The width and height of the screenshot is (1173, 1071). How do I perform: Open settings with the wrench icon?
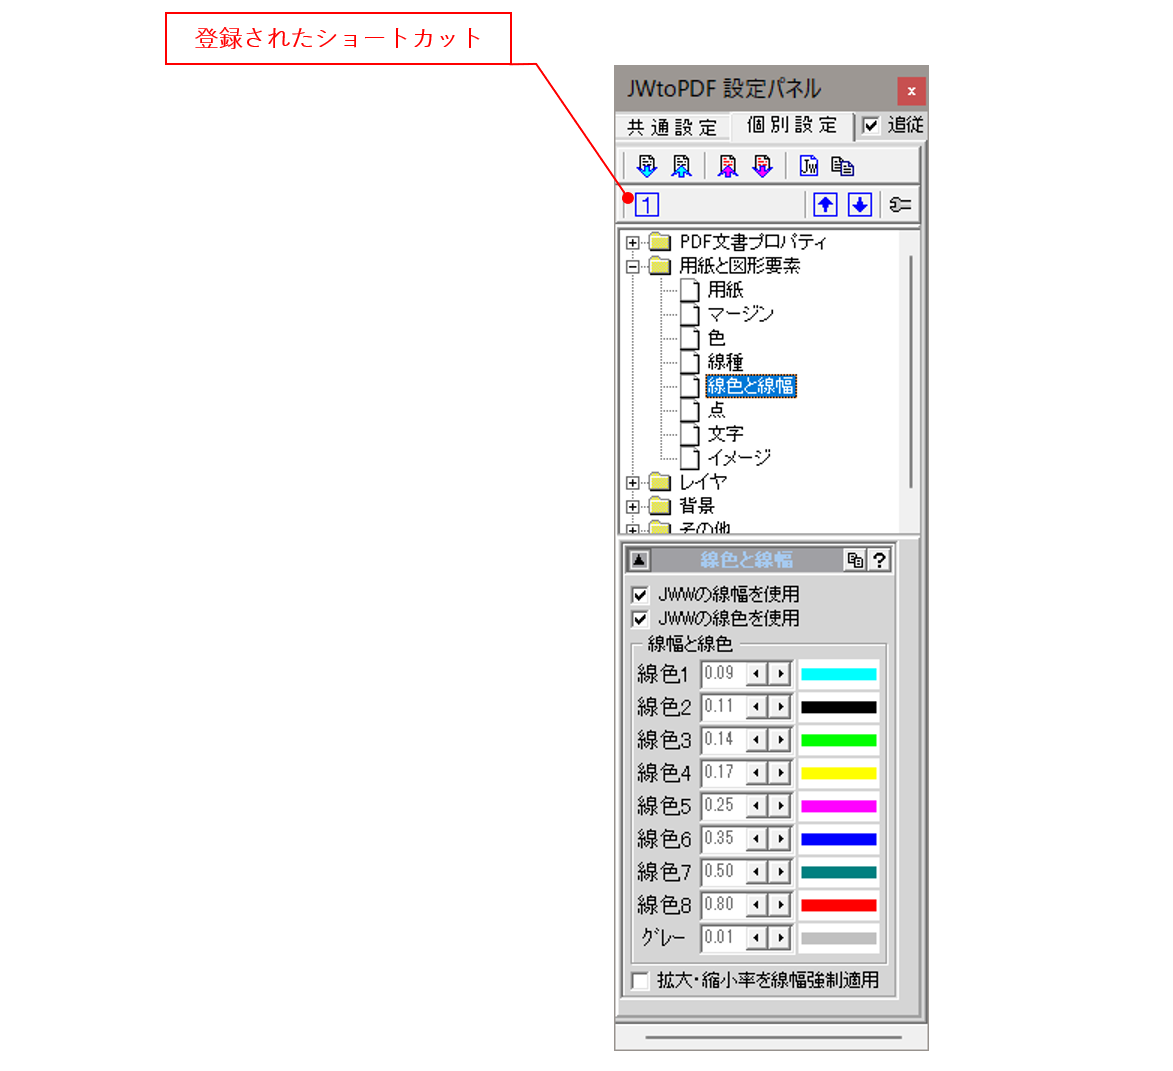[900, 203]
